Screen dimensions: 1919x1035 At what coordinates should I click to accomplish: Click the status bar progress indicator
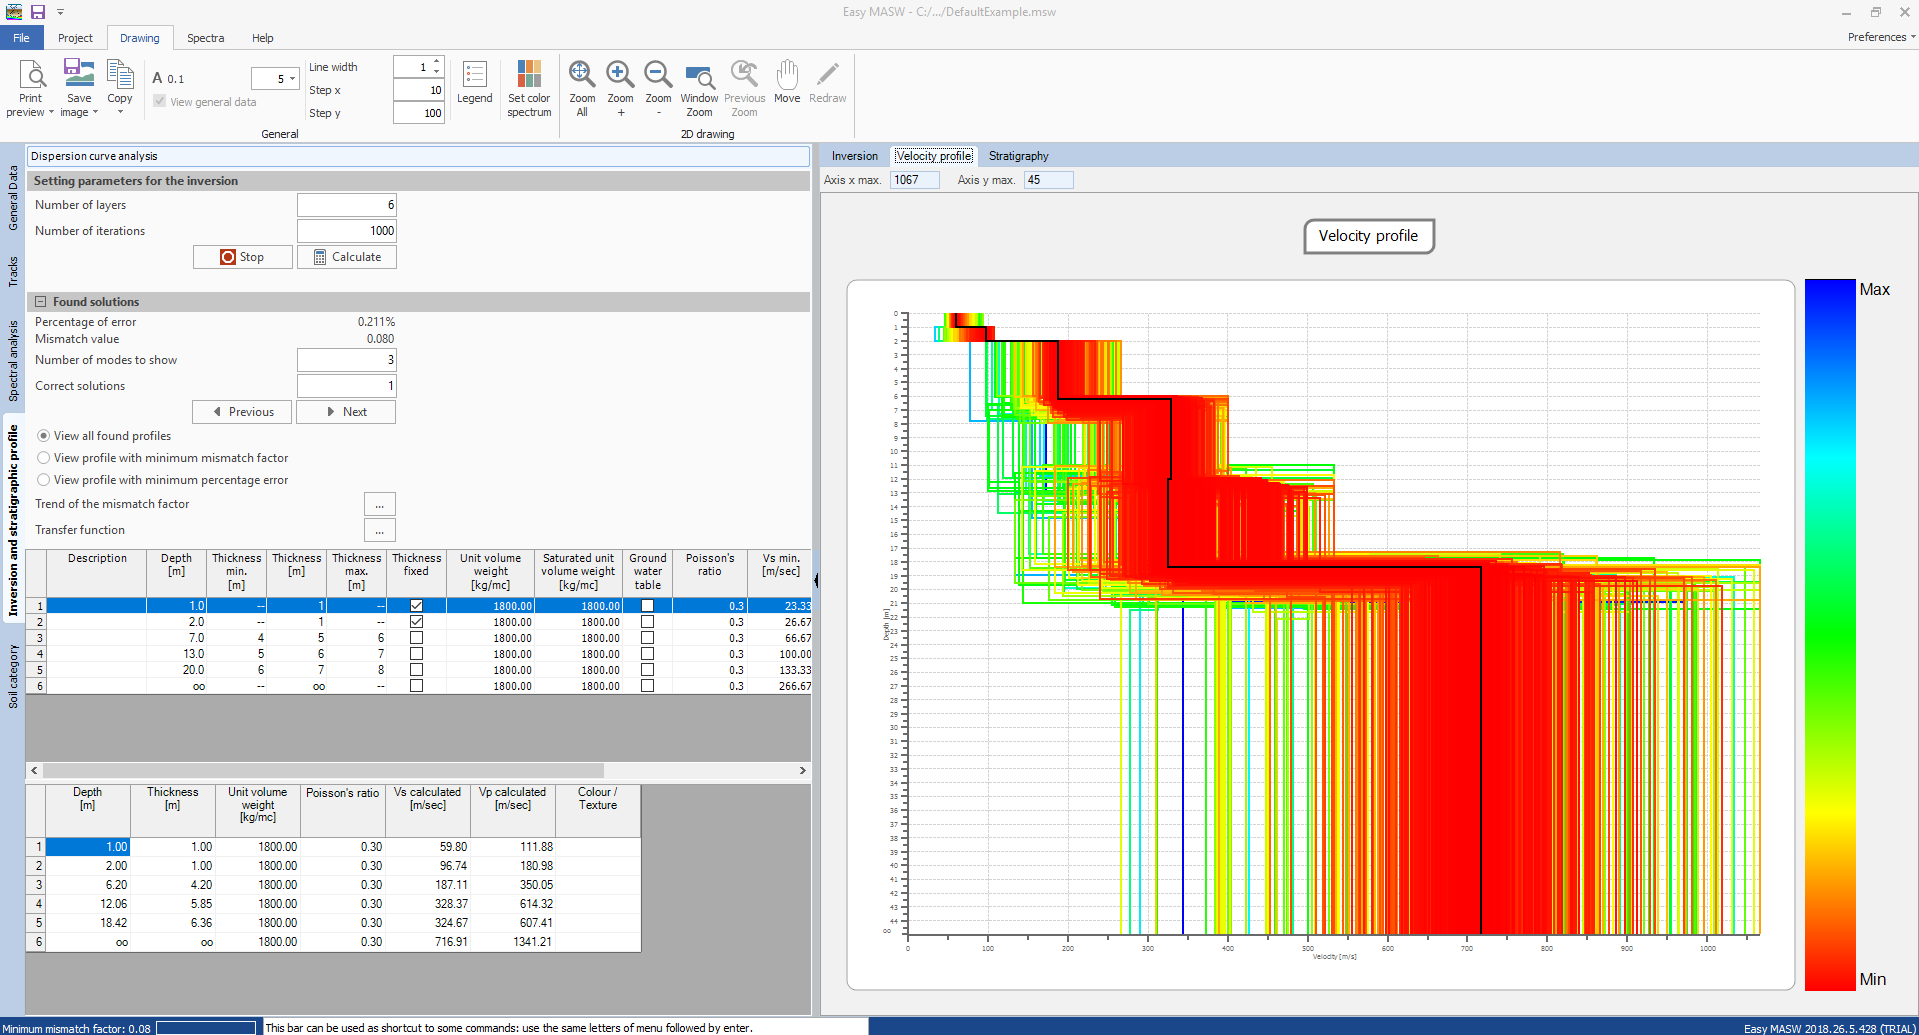click(206, 1028)
